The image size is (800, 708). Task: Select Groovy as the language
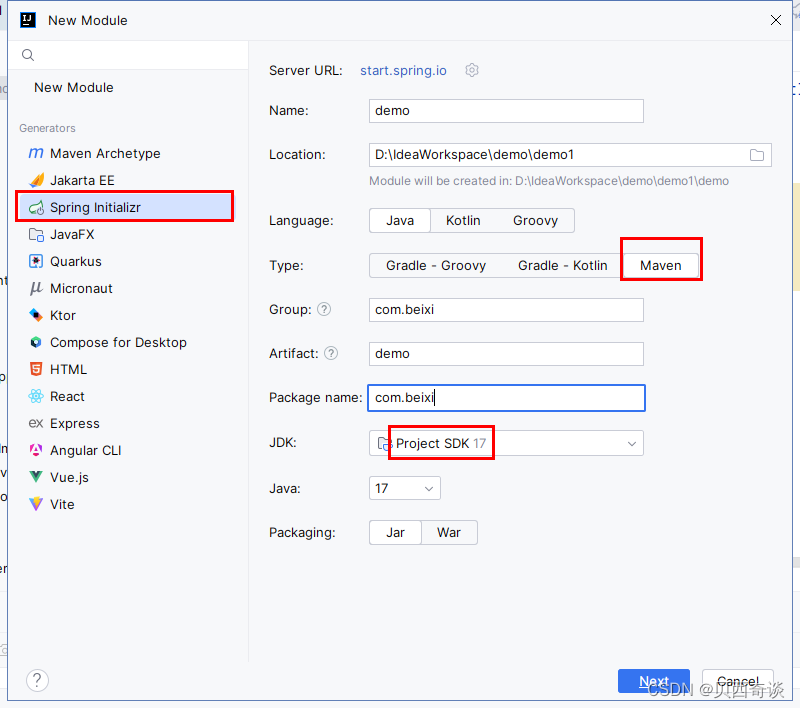535,220
